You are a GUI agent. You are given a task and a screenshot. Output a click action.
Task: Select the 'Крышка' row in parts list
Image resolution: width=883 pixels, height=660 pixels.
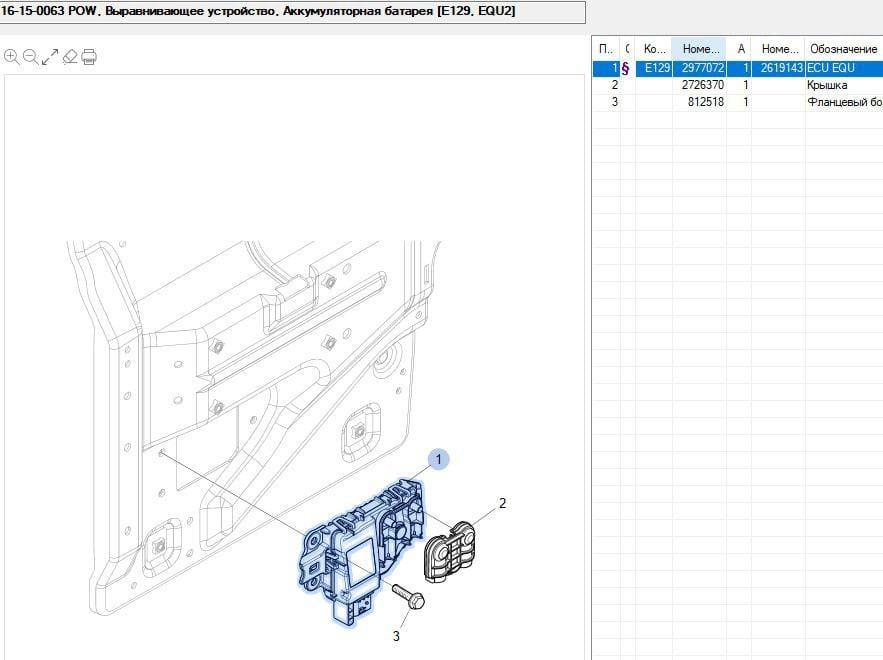click(x=827, y=85)
